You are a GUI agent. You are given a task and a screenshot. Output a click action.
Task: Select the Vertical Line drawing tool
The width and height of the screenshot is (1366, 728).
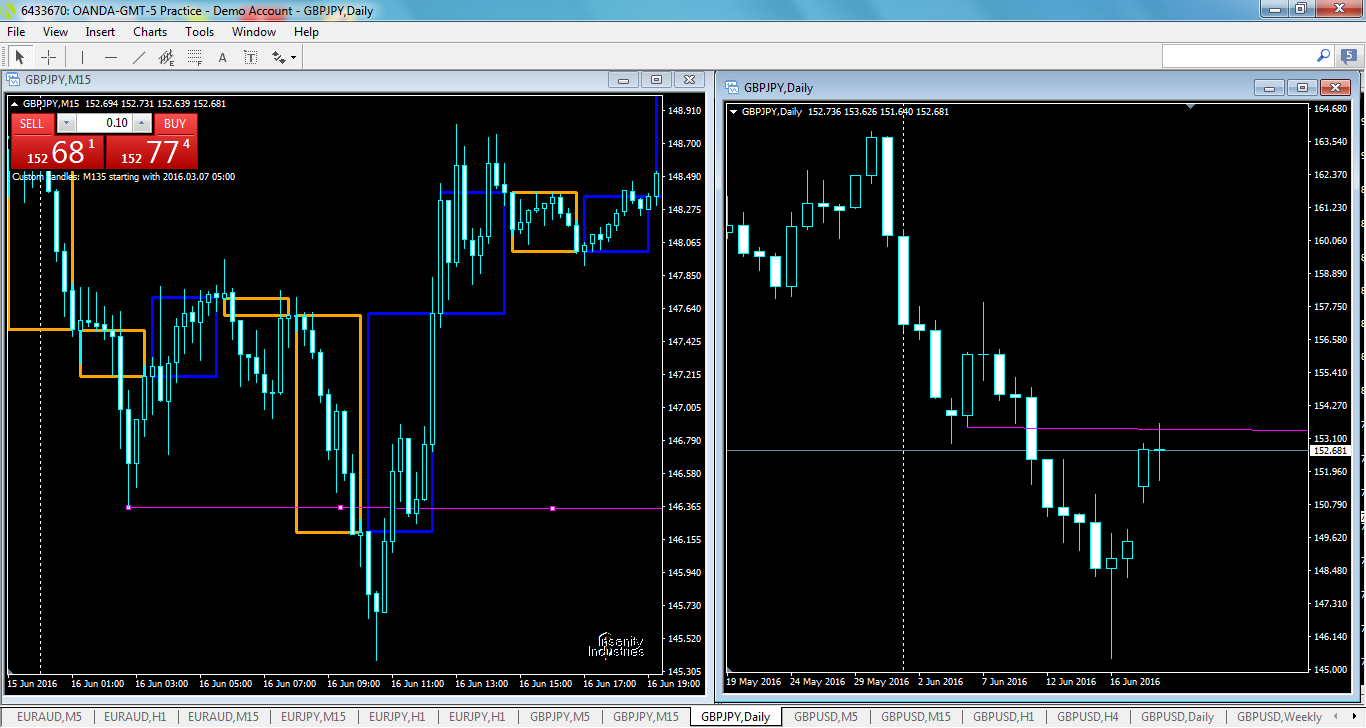point(82,56)
